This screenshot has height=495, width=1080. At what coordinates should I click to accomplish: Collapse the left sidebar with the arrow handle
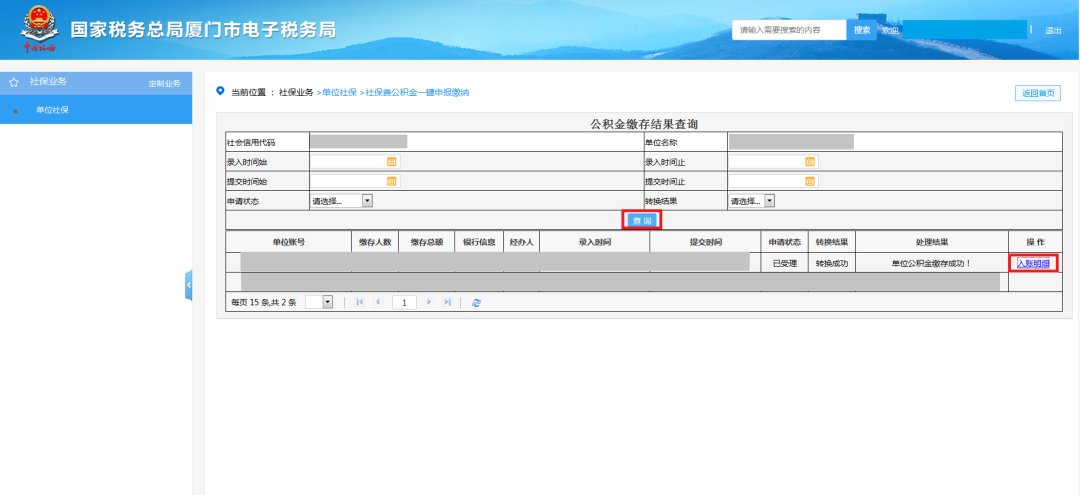click(x=187, y=285)
